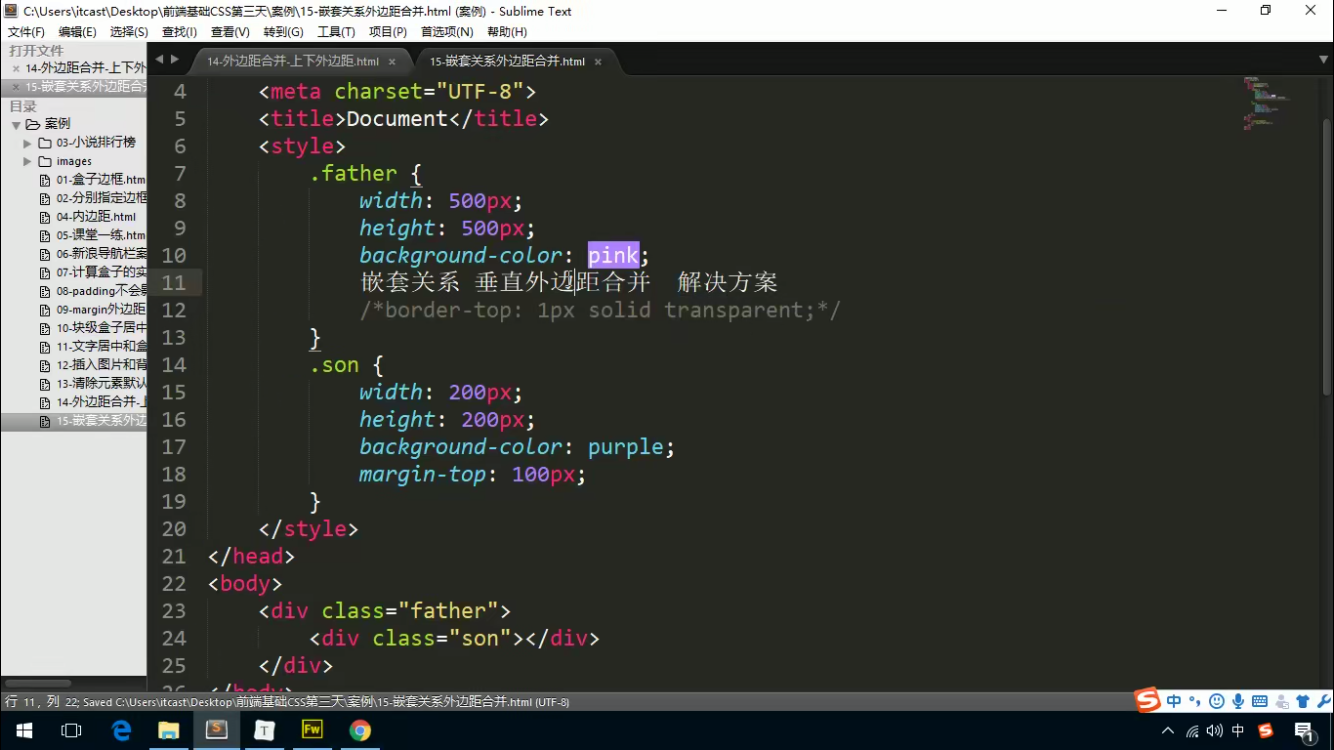Open the 工具(T) menu
The height and width of the screenshot is (750, 1334).
point(336,32)
